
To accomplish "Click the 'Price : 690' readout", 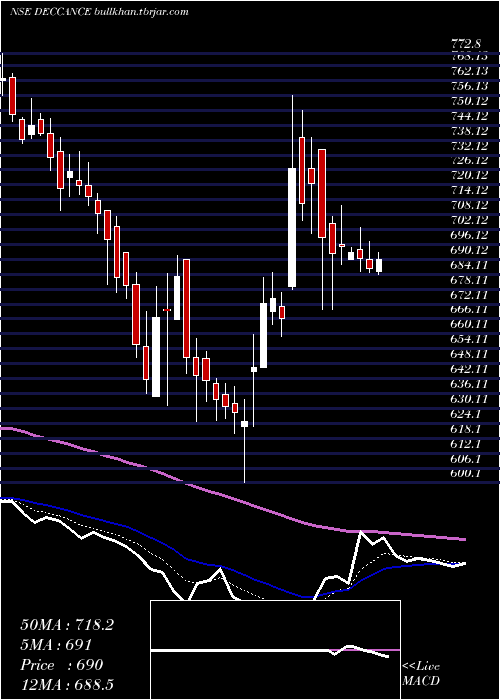I will 62,665.
